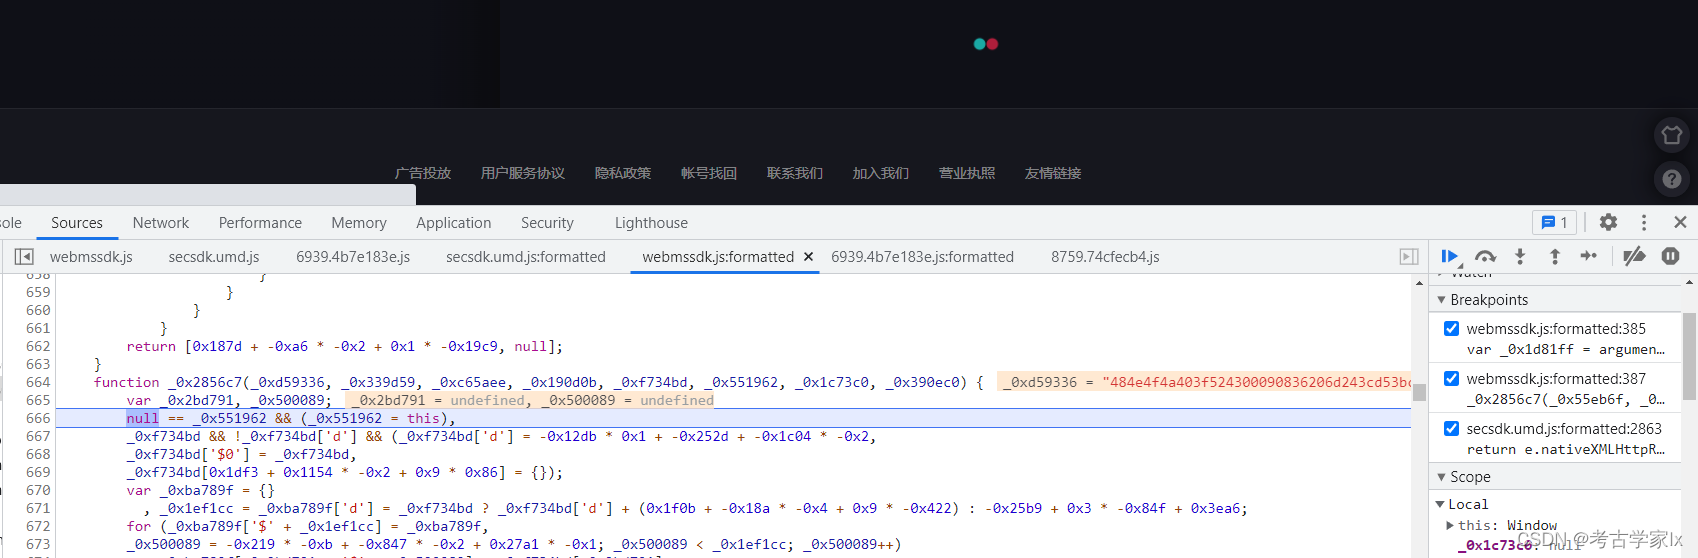Click the 隐私政策 footer link

(x=623, y=173)
